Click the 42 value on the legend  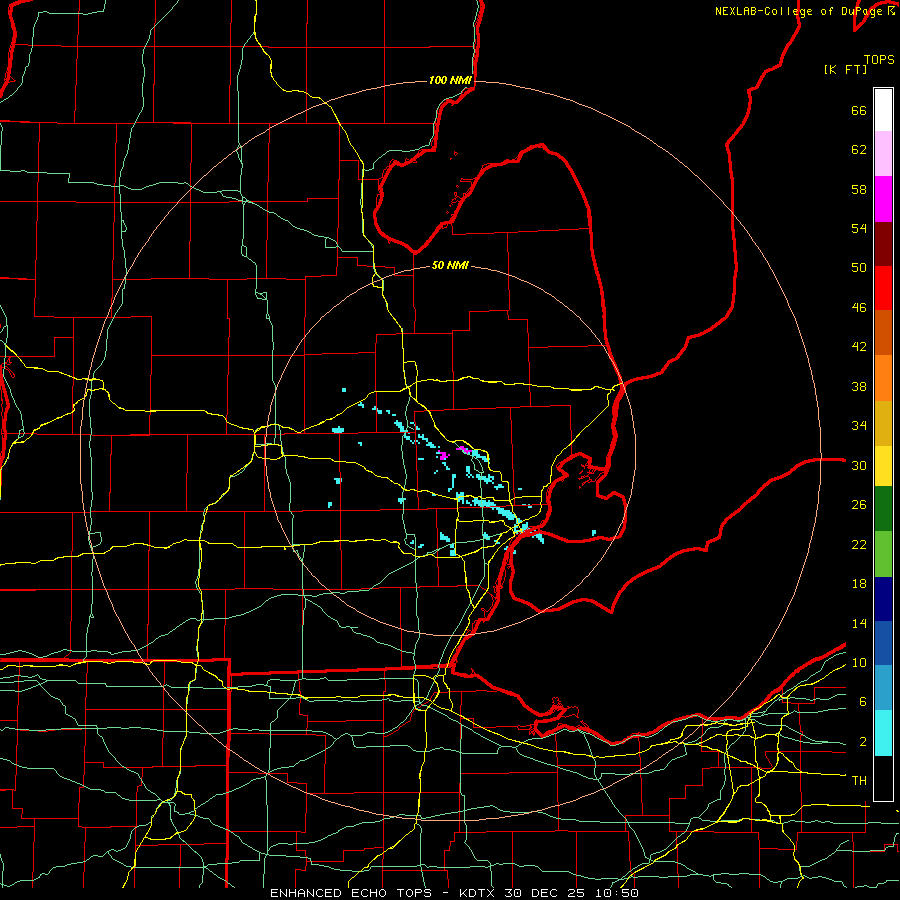click(x=859, y=347)
